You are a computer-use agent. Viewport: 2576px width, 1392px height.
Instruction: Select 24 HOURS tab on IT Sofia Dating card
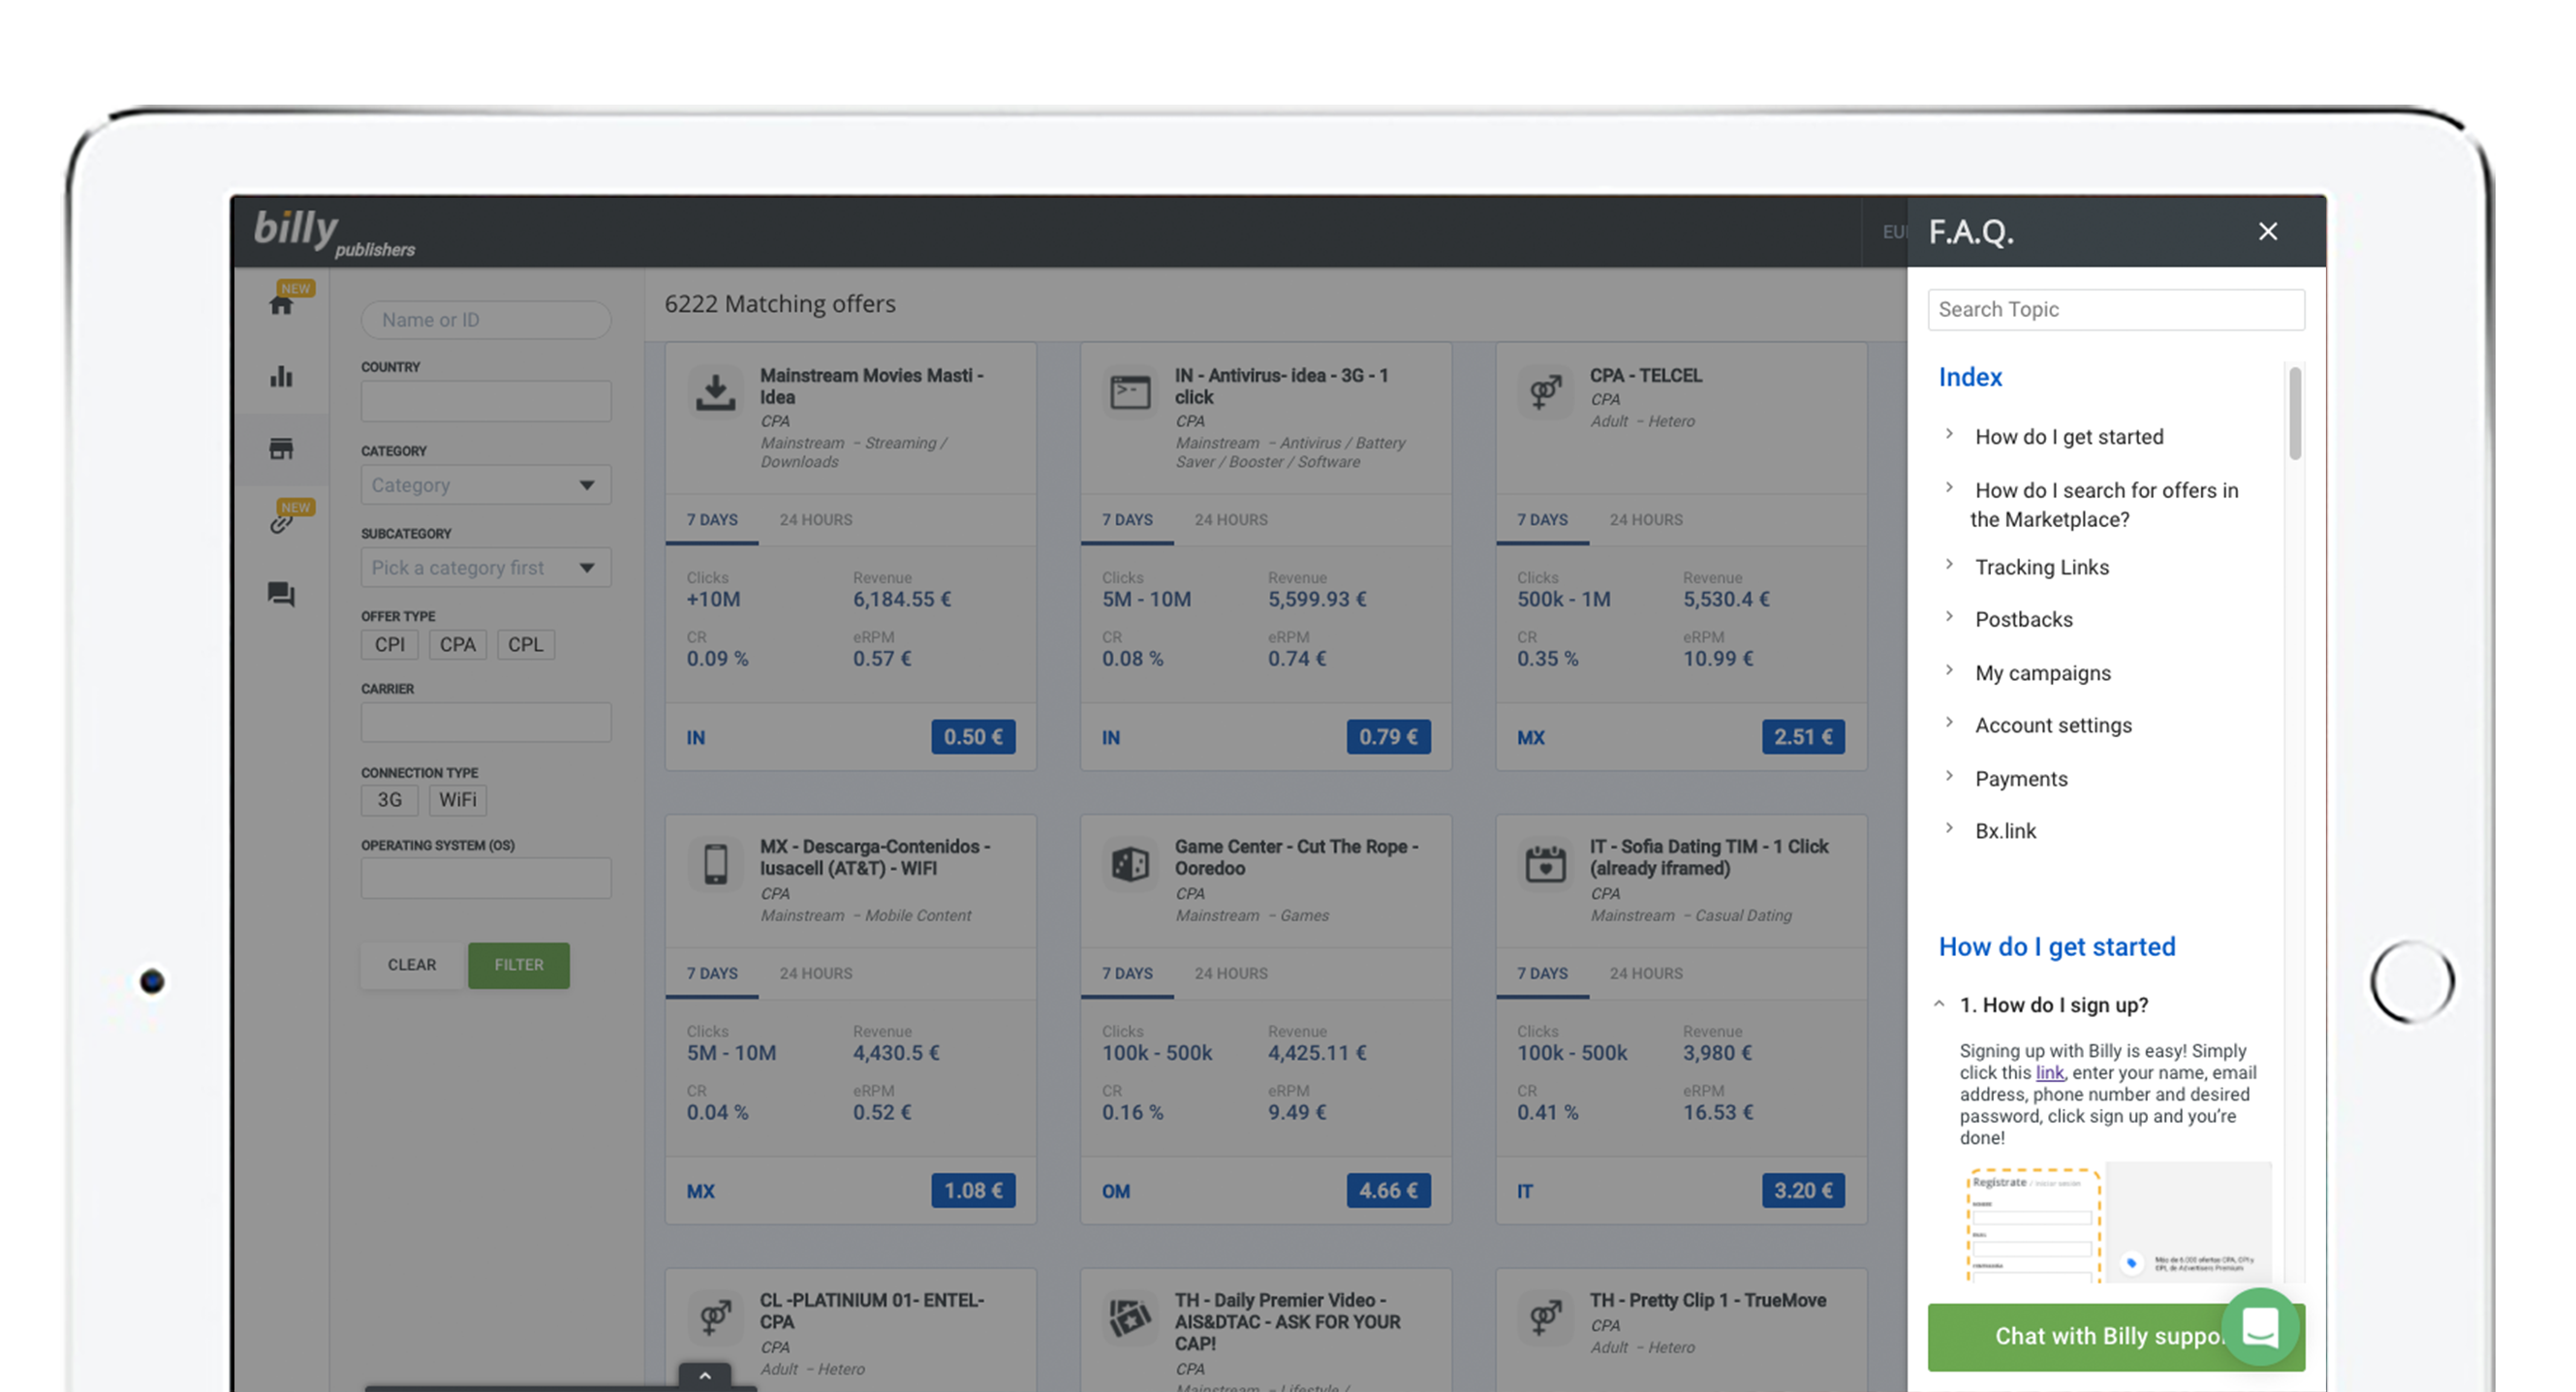tap(1646, 973)
